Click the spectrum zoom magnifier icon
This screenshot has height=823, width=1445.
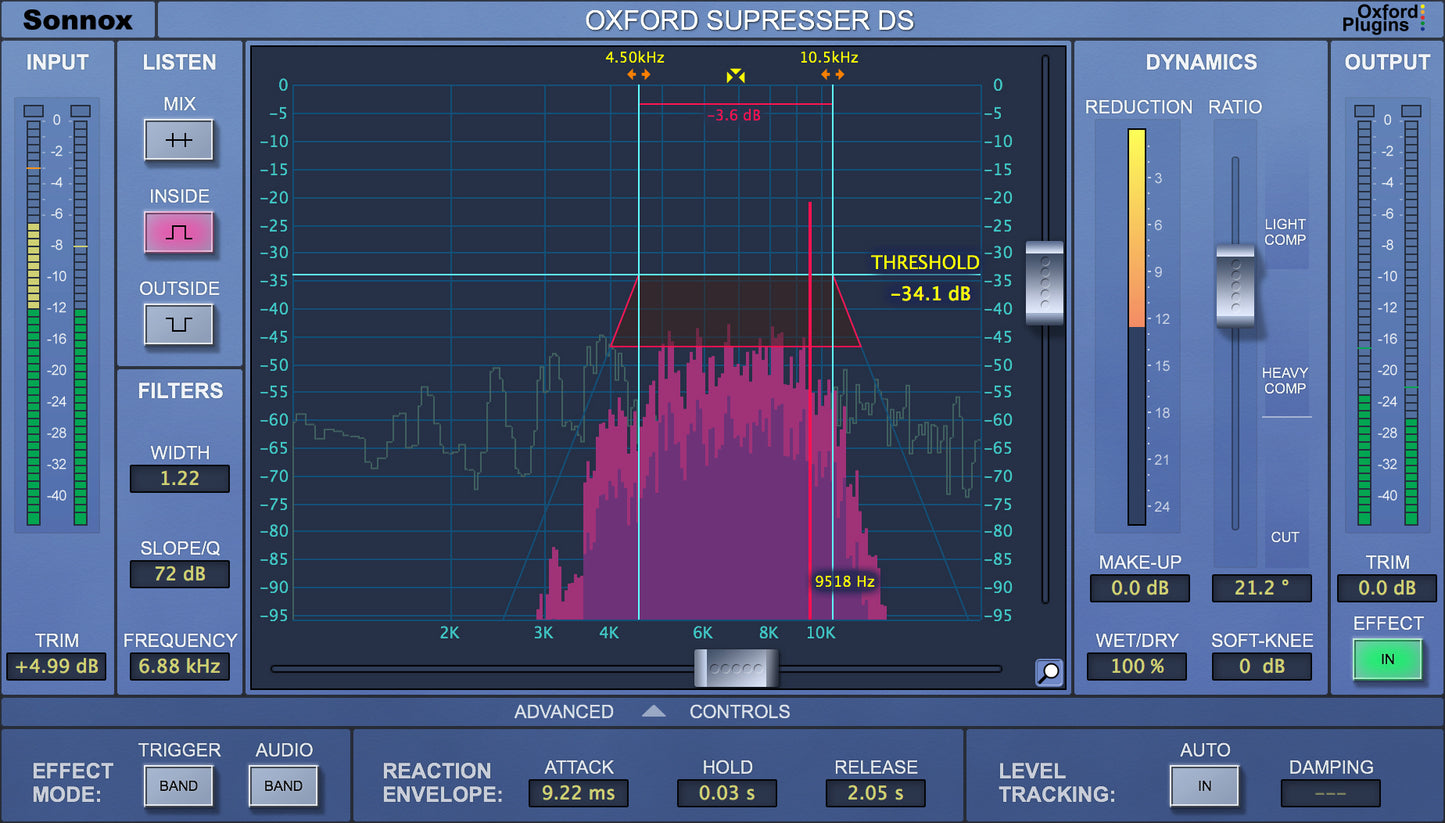pos(1047,673)
